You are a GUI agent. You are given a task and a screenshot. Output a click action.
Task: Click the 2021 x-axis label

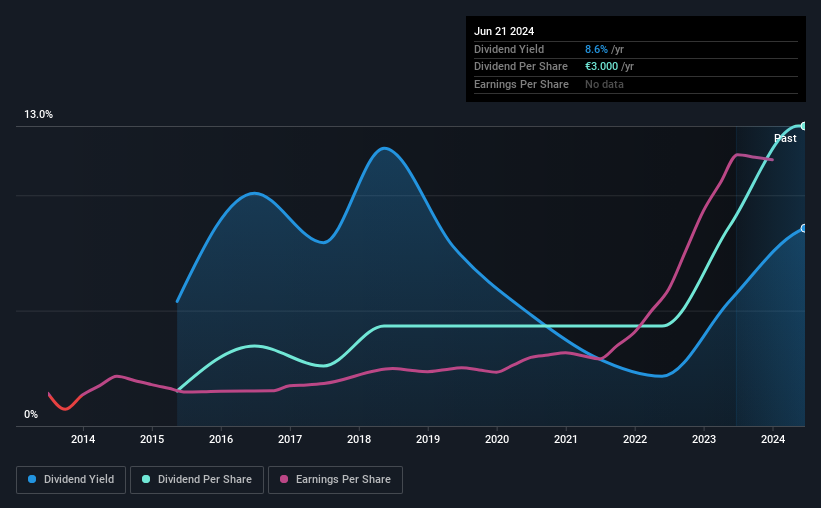[x=566, y=439]
